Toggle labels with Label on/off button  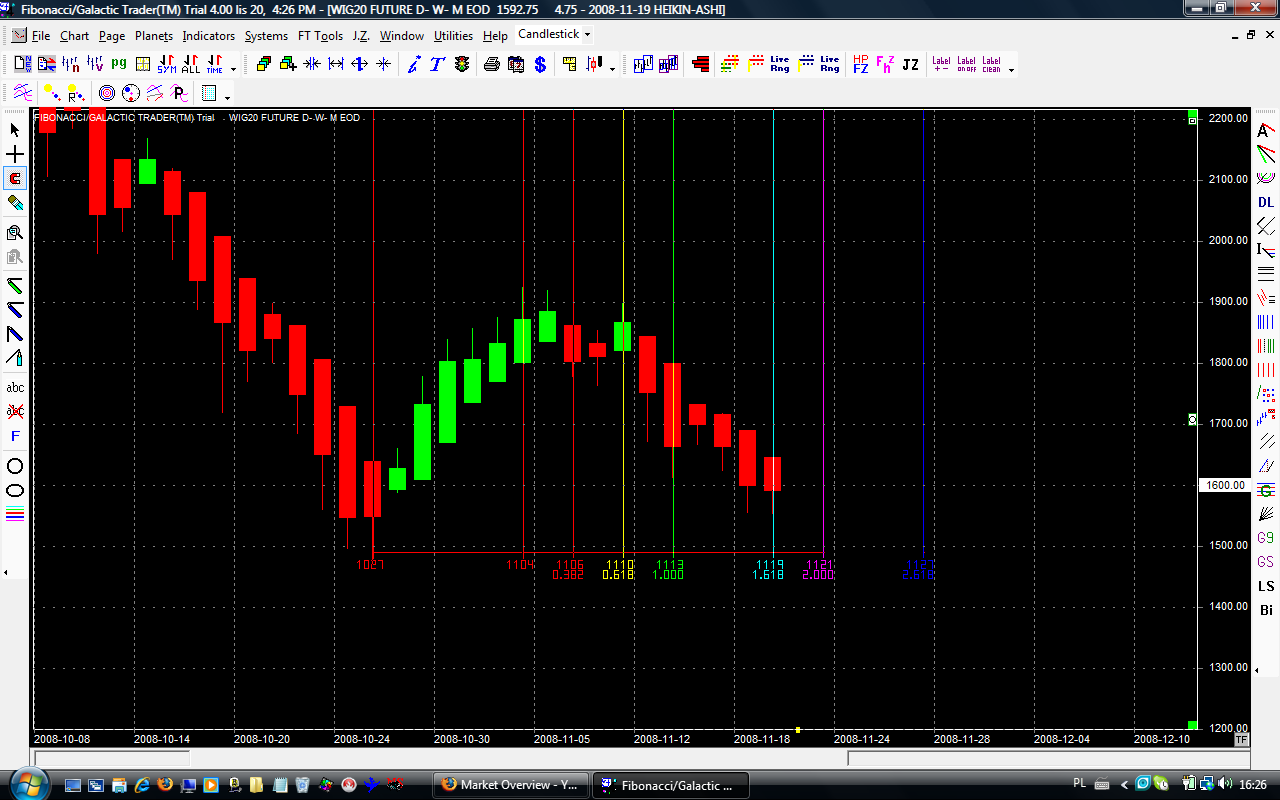pos(966,65)
